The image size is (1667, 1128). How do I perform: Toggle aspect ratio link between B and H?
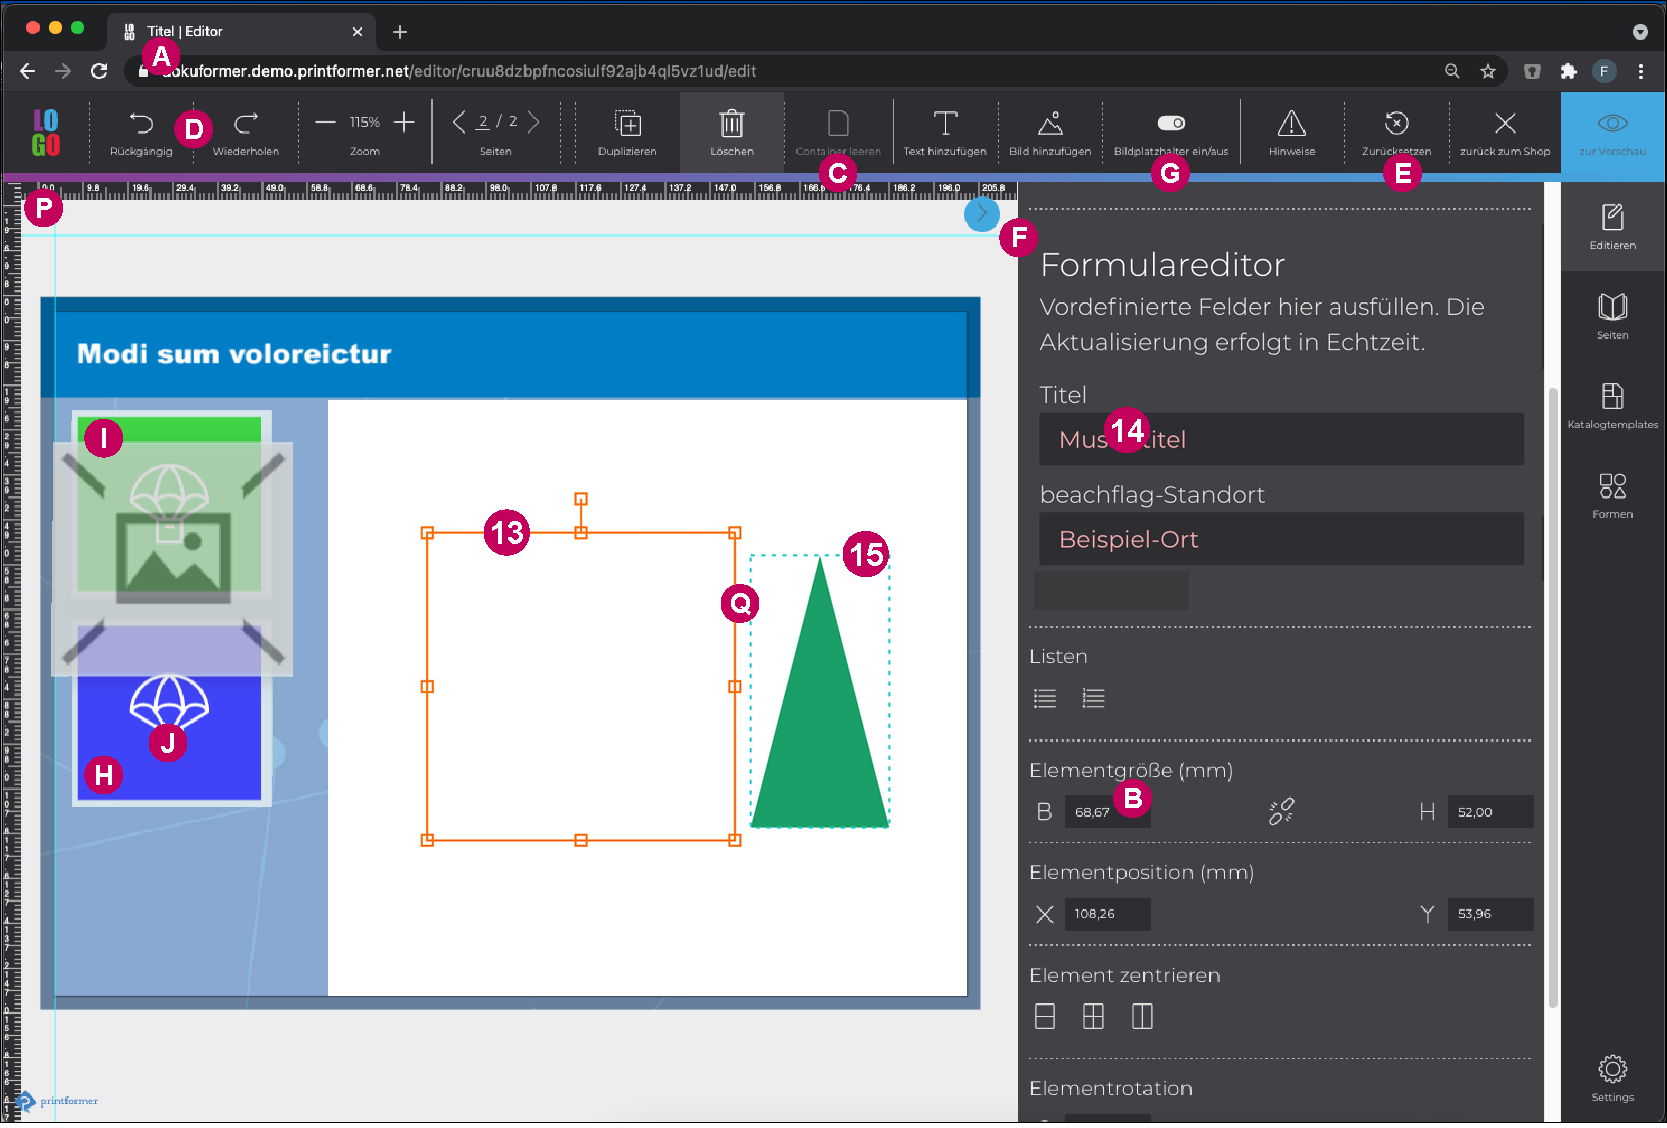pos(1281,811)
